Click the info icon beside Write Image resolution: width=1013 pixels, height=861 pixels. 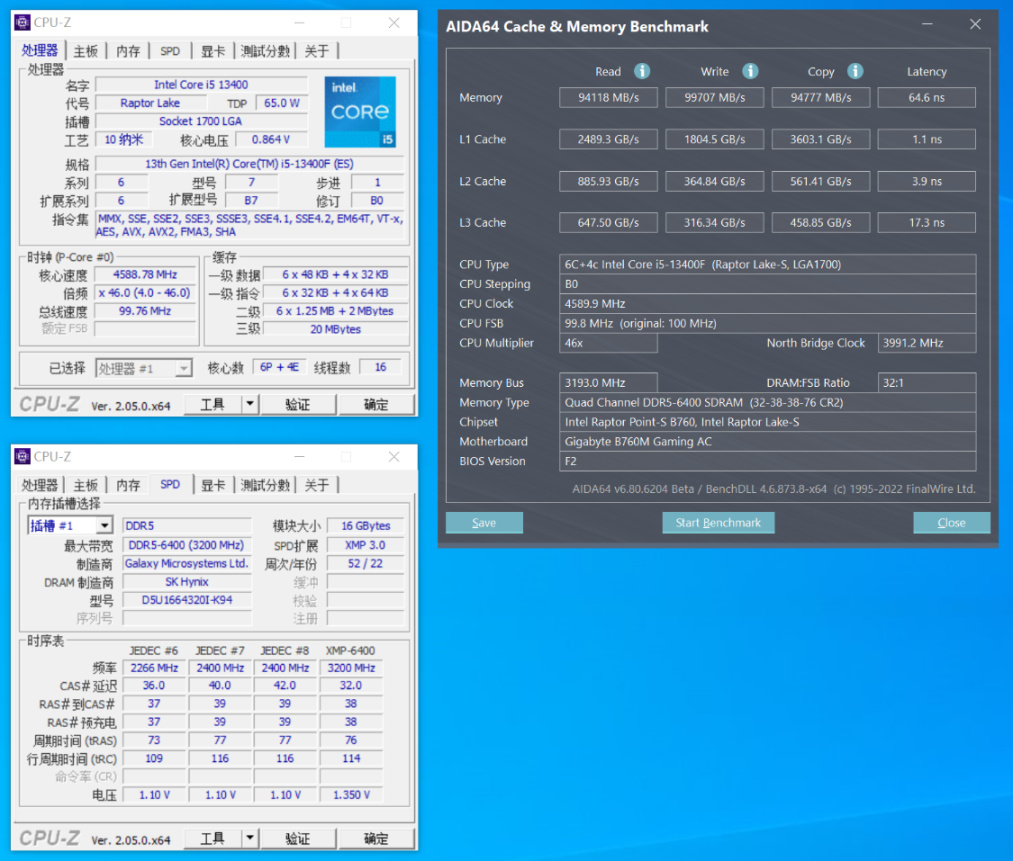click(x=750, y=71)
